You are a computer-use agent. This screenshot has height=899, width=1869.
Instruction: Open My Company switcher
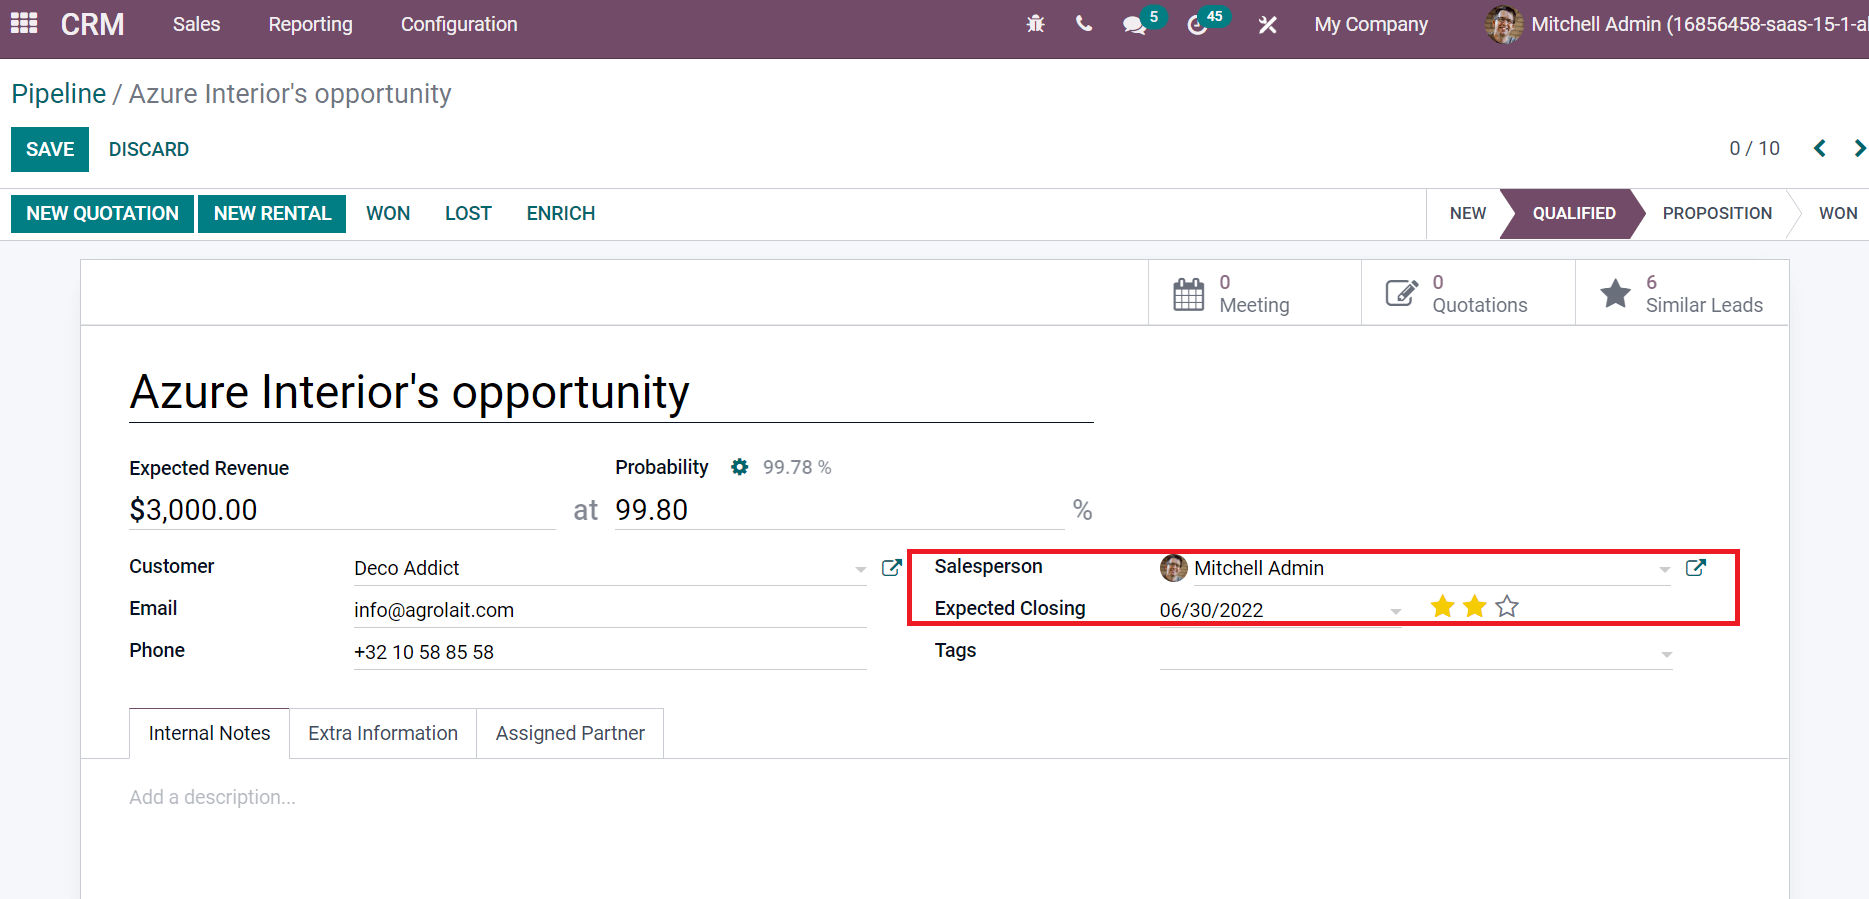(1371, 24)
